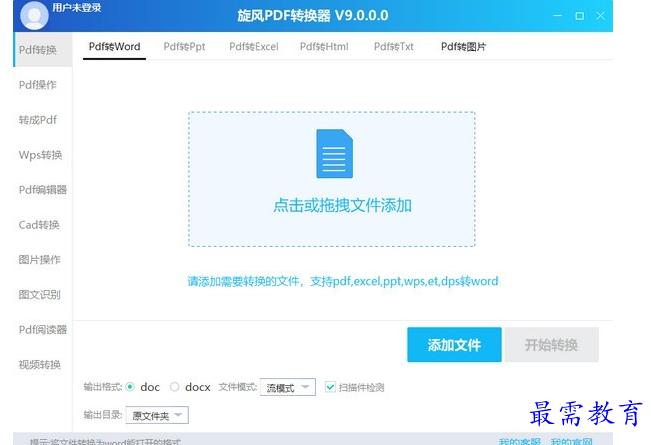Open the Pdf转Word tab
The height and width of the screenshot is (445, 651).
point(115,46)
